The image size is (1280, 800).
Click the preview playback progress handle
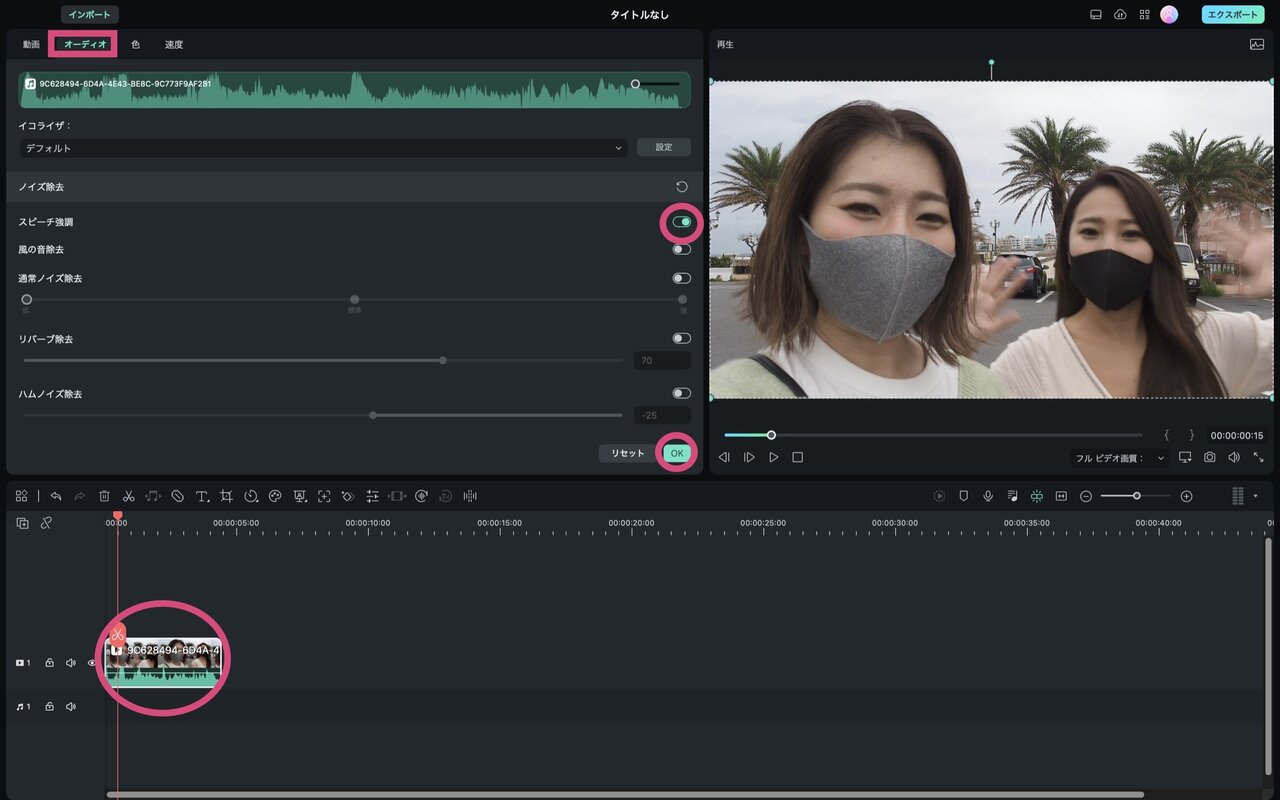tap(771, 435)
